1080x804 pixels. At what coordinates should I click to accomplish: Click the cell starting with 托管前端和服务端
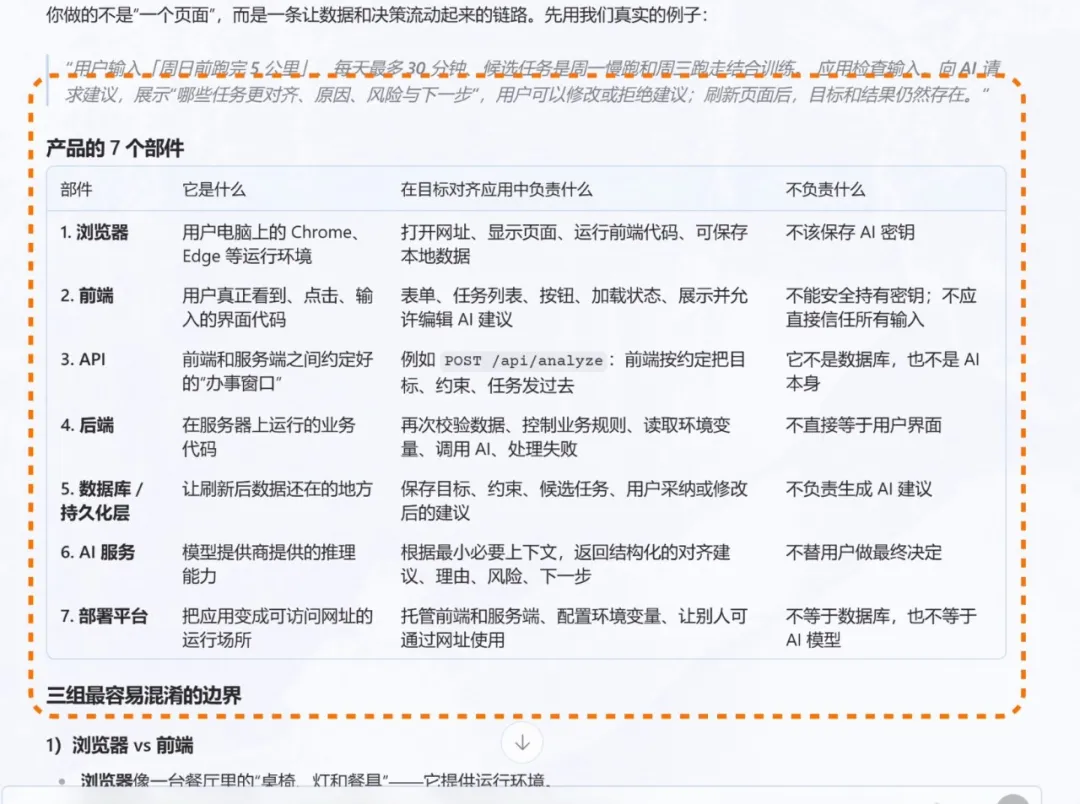(x=574, y=628)
